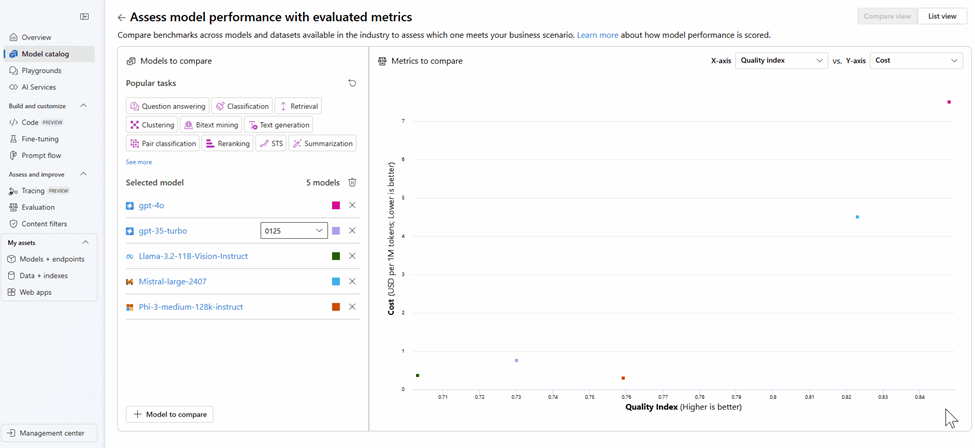Open the Mistral-large-2407 model link
The image size is (975, 448).
(172, 282)
